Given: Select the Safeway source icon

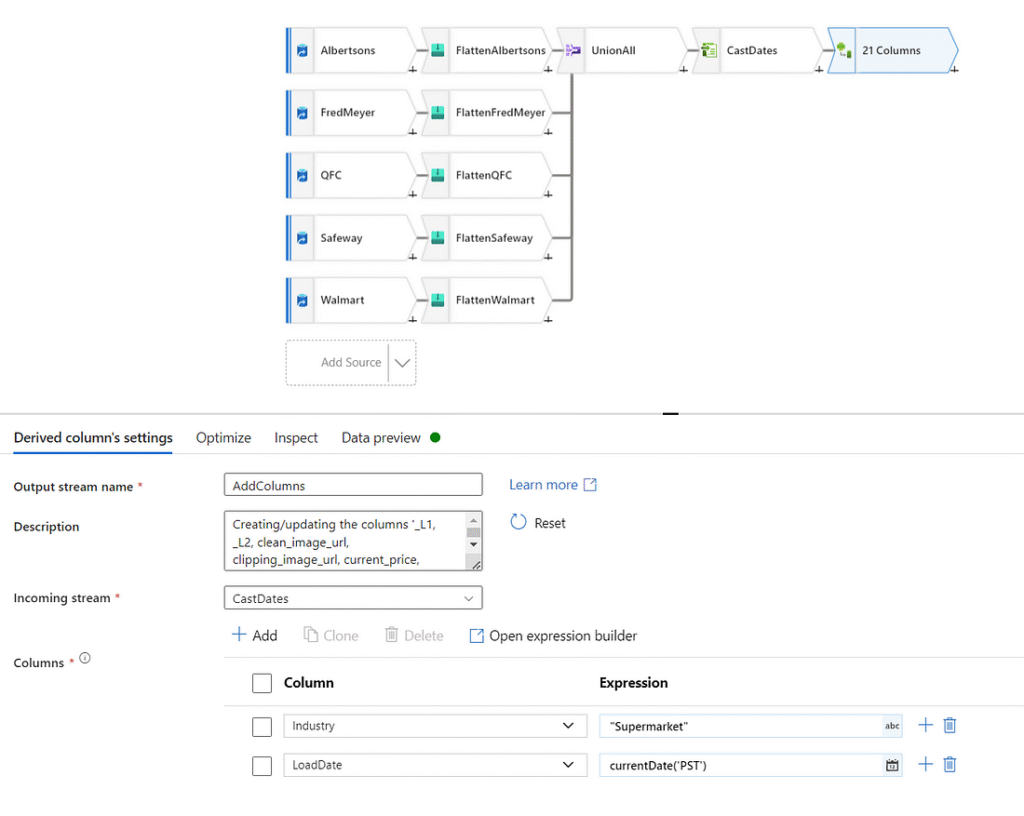Looking at the screenshot, I should [302, 238].
